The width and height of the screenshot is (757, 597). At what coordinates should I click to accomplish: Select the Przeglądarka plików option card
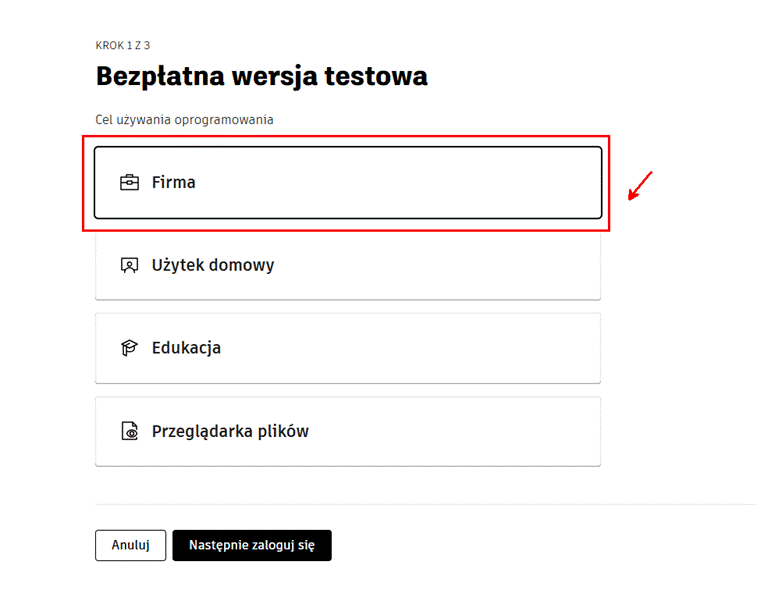(348, 432)
